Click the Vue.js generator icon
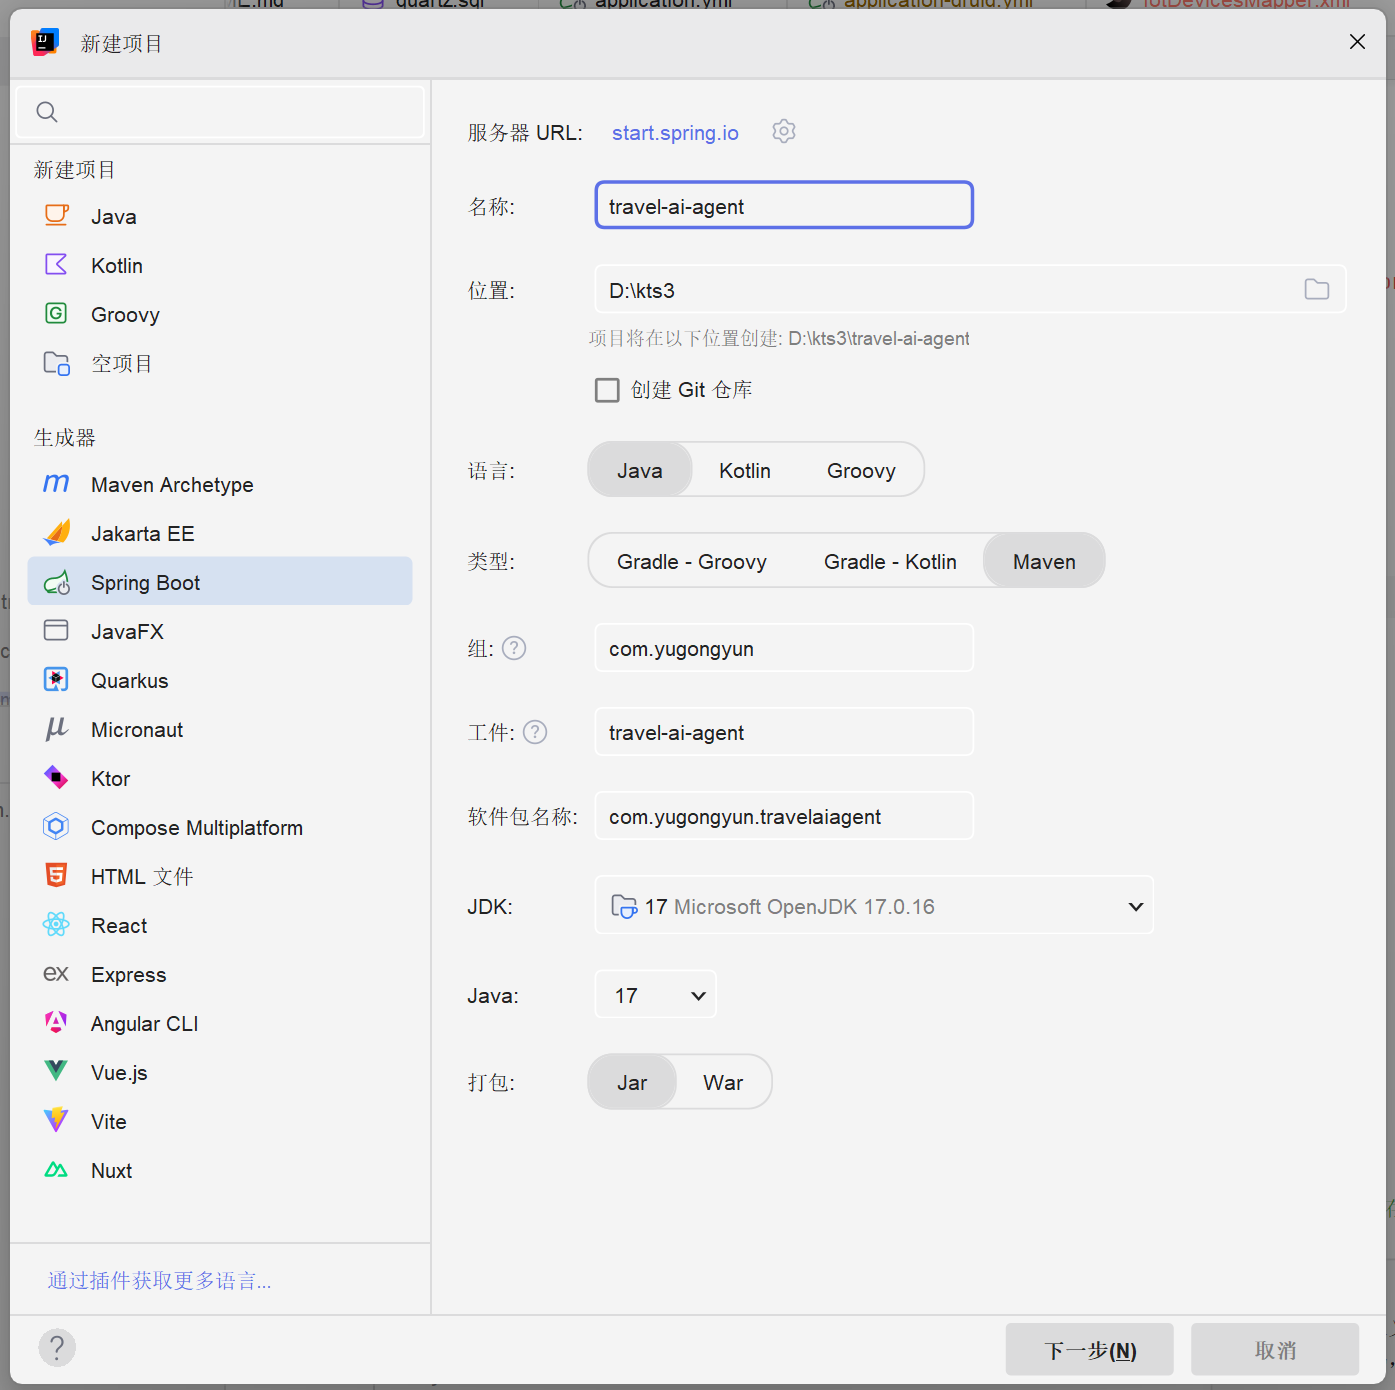Viewport: 1395px width, 1390px height. (57, 1072)
